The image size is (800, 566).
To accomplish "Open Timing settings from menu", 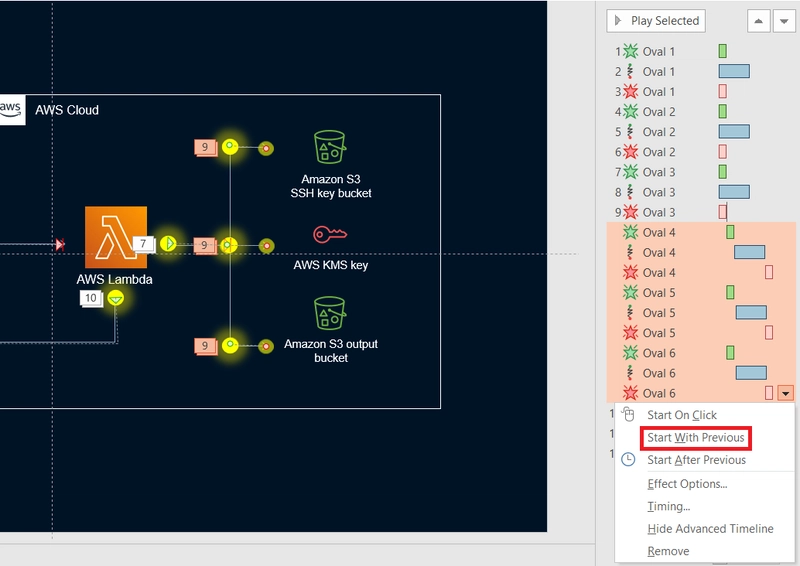I will tap(668, 506).
